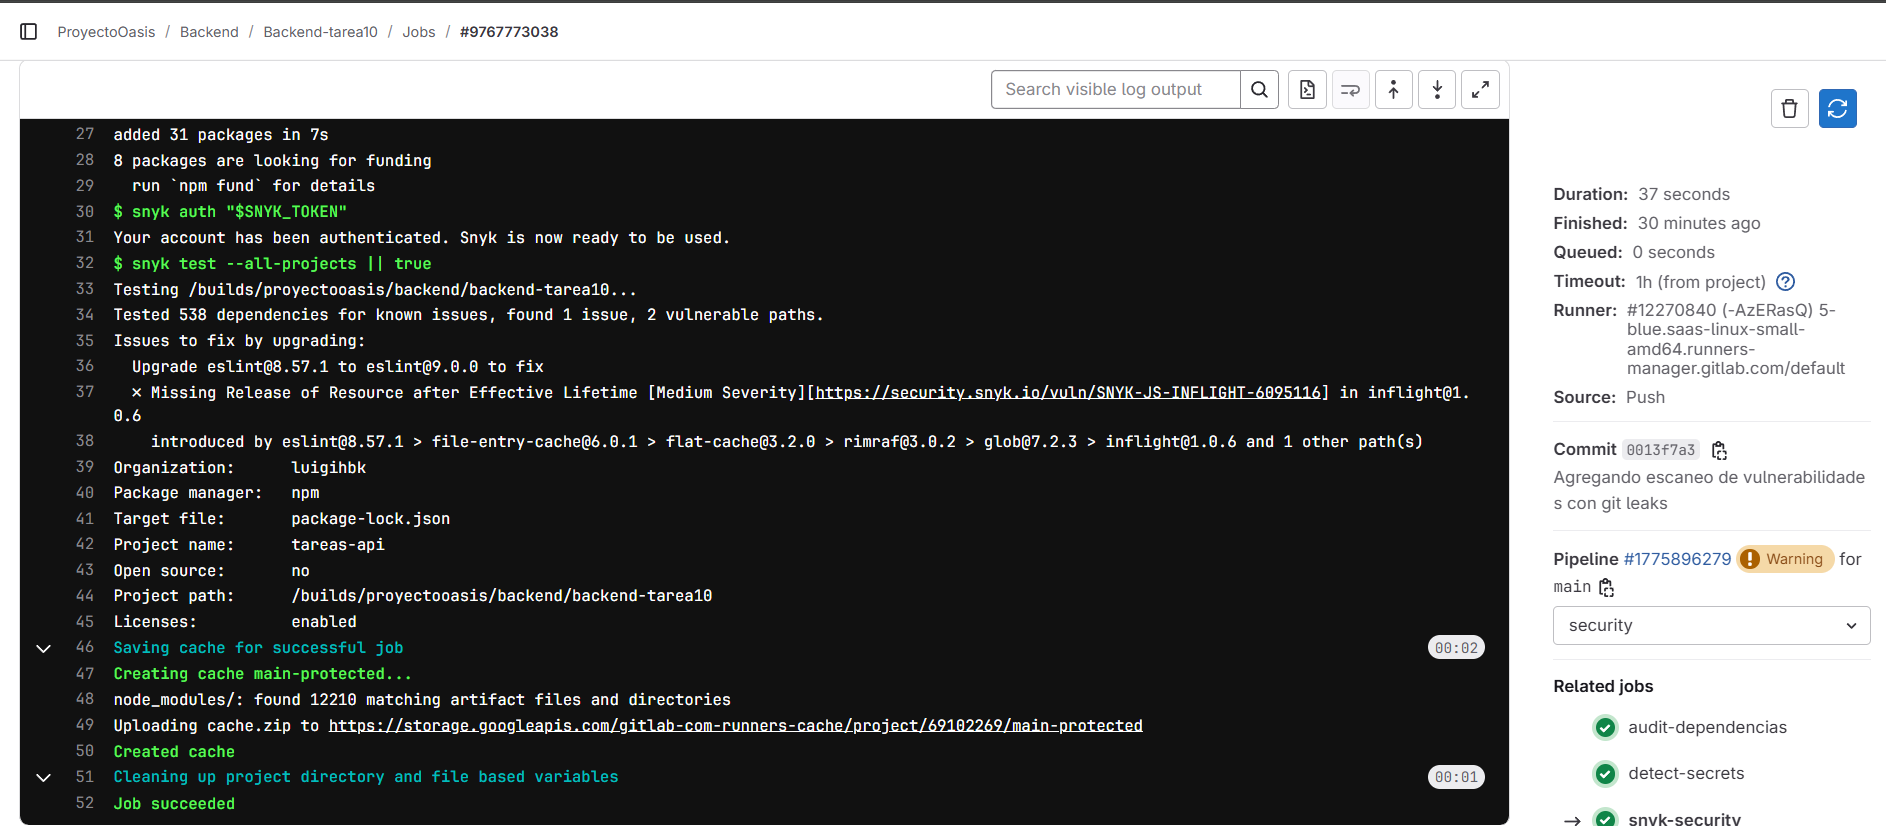
Task: Click the 00:01 section duration badge
Action: 1456,777
